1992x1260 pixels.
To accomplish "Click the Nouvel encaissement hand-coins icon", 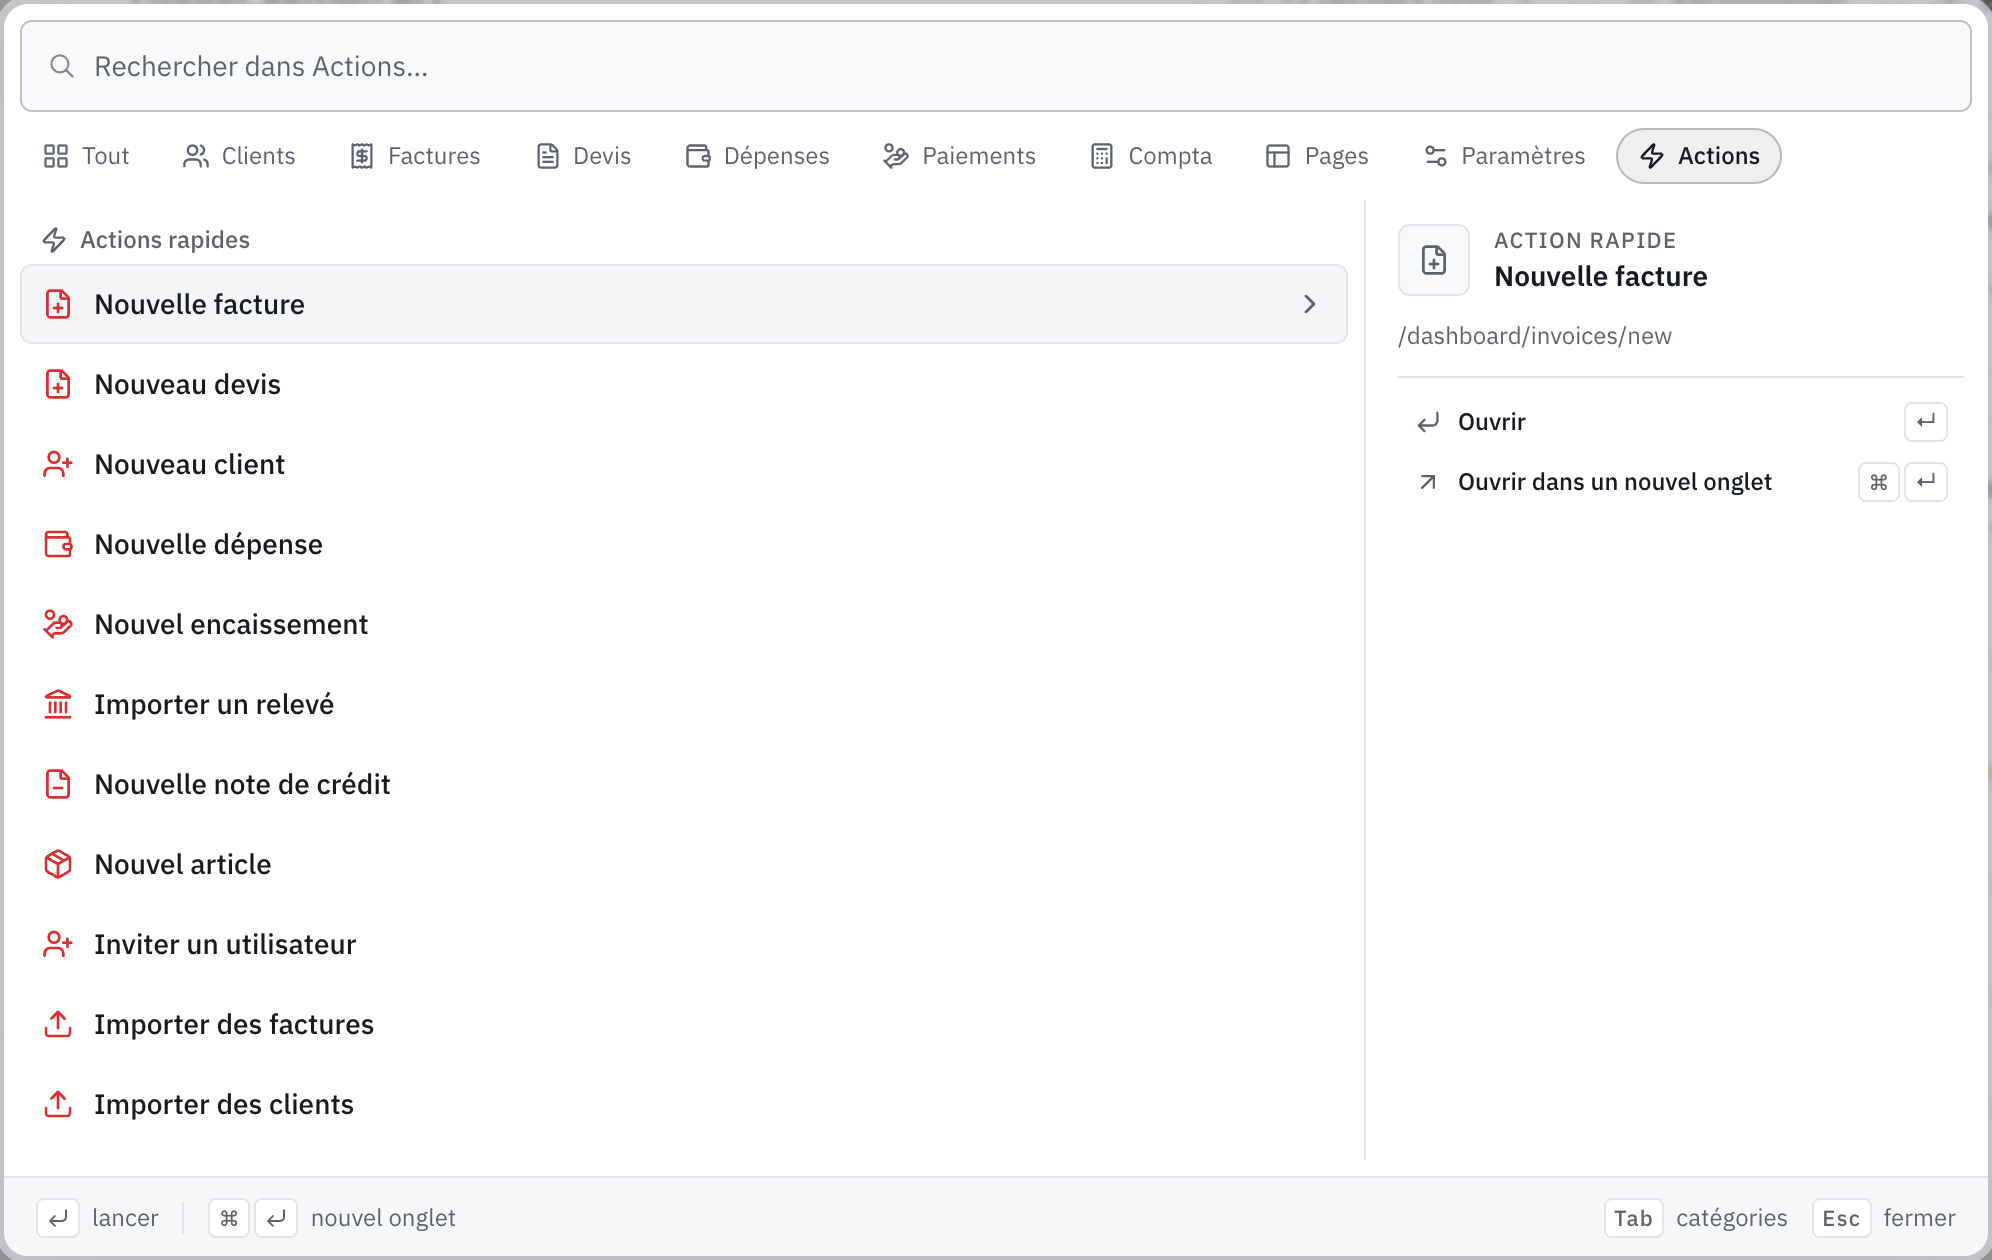I will click(x=58, y=624).
